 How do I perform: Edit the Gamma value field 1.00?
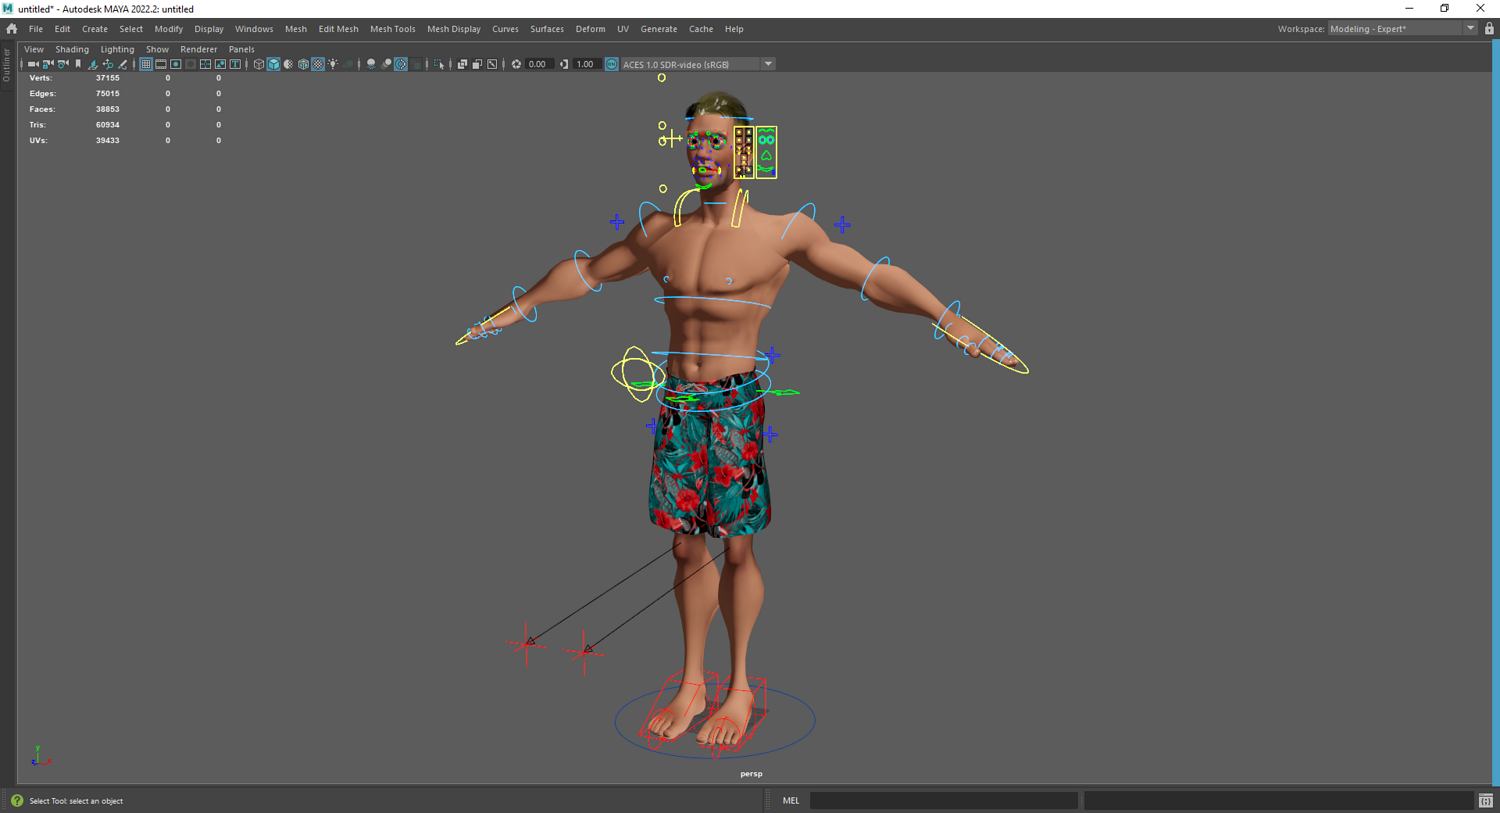click(586, 64)
